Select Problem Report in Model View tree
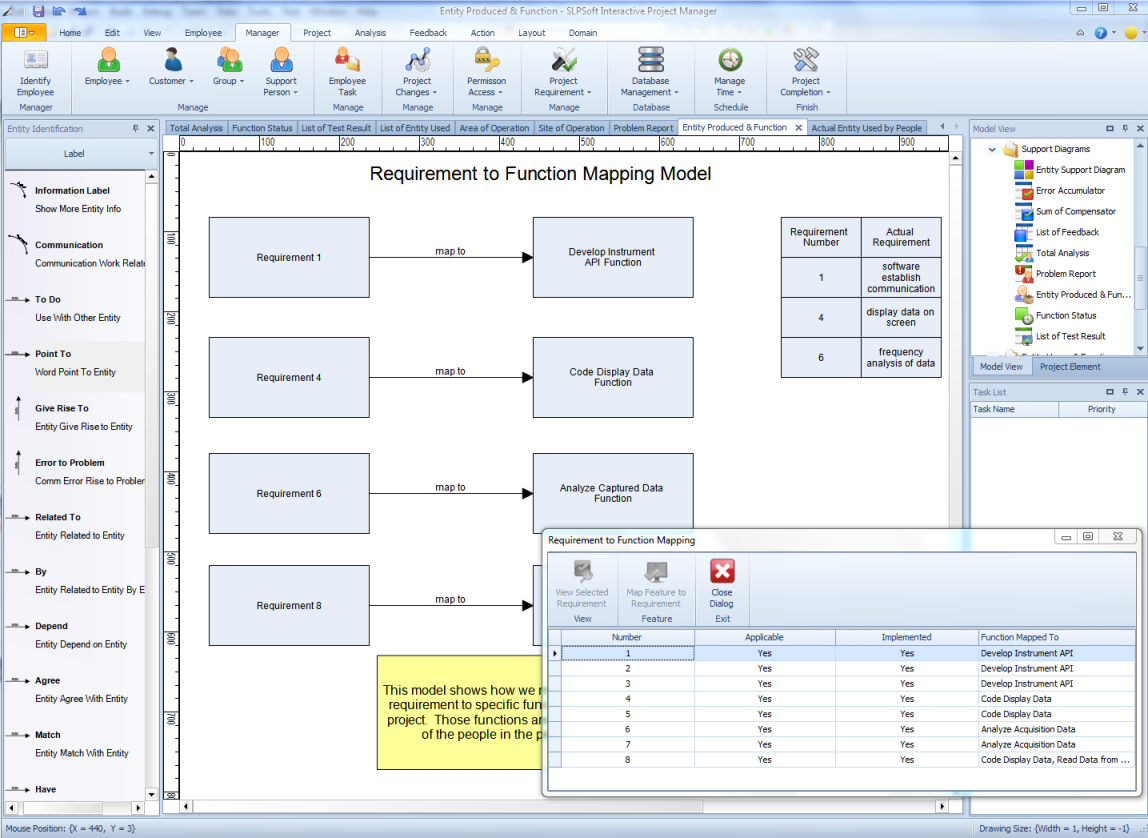The width and height of the screenshot is (1148, 838). click(1065, 274)
